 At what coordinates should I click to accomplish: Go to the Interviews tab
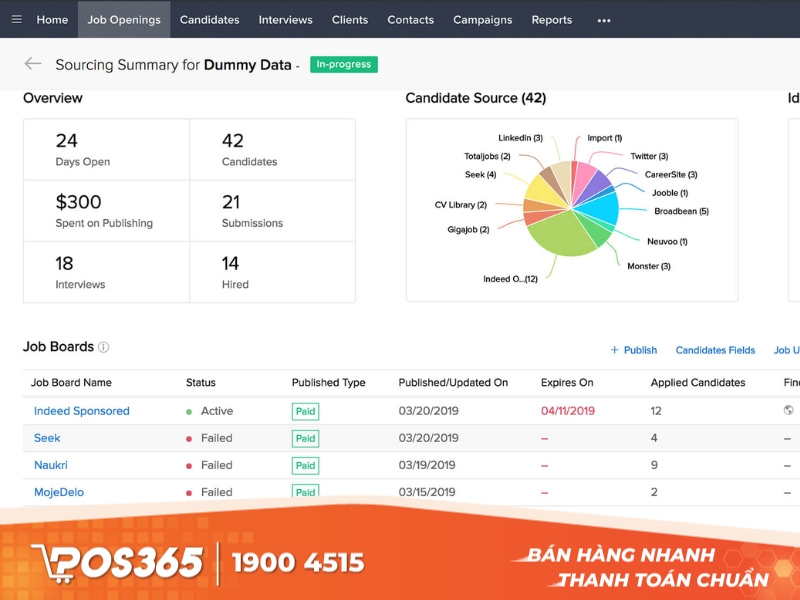tap(285, 19)
